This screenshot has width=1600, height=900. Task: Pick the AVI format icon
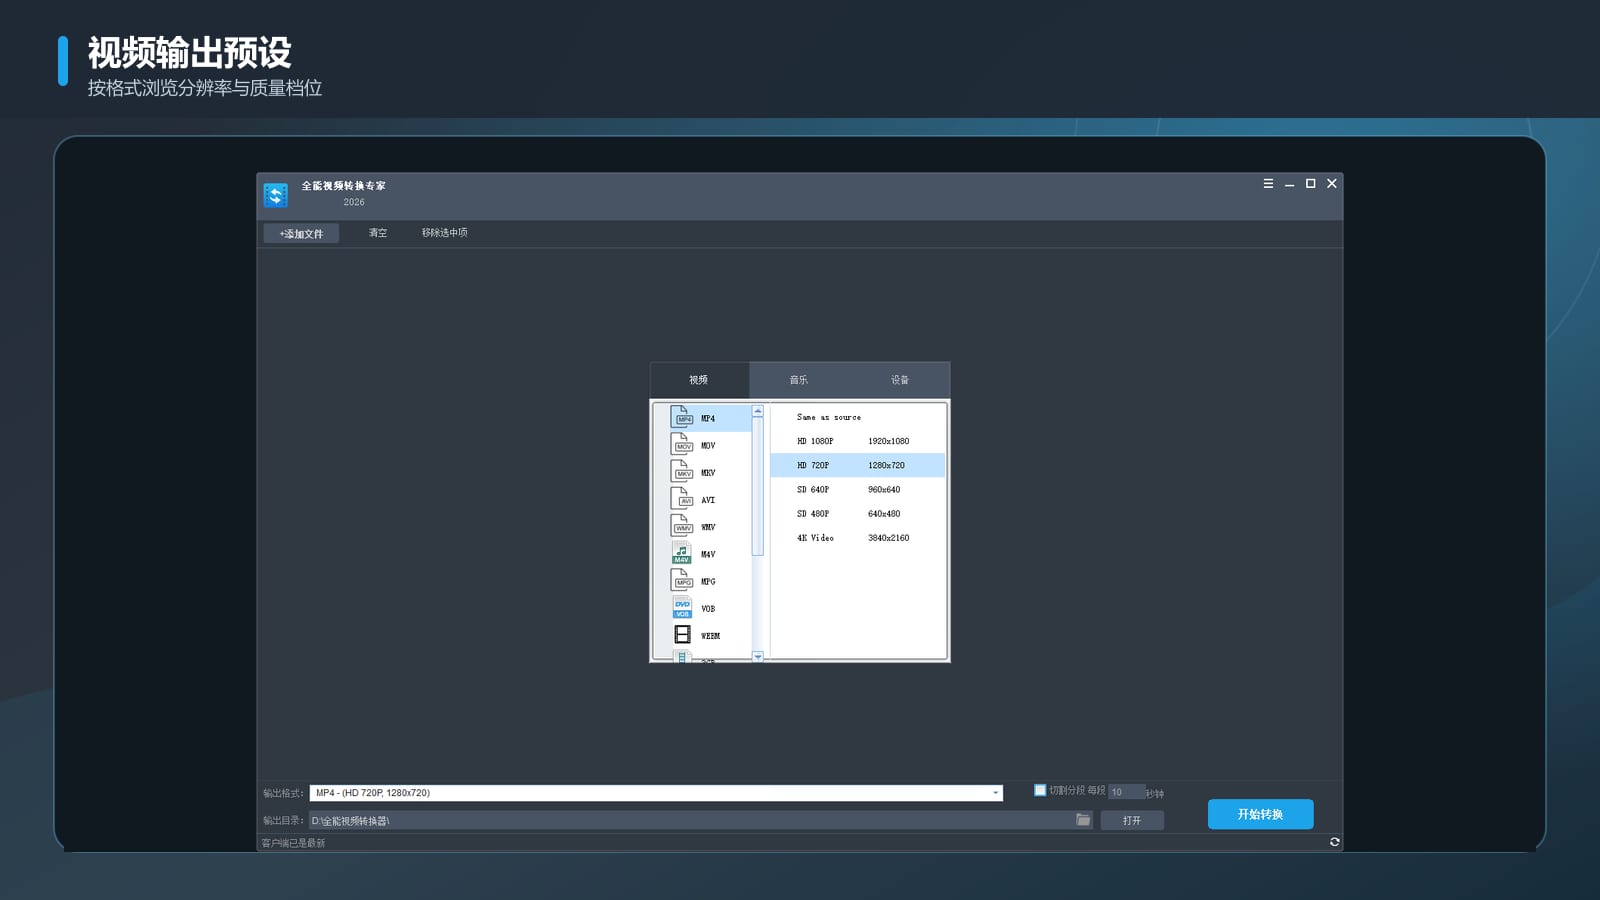tap(682, 498)
